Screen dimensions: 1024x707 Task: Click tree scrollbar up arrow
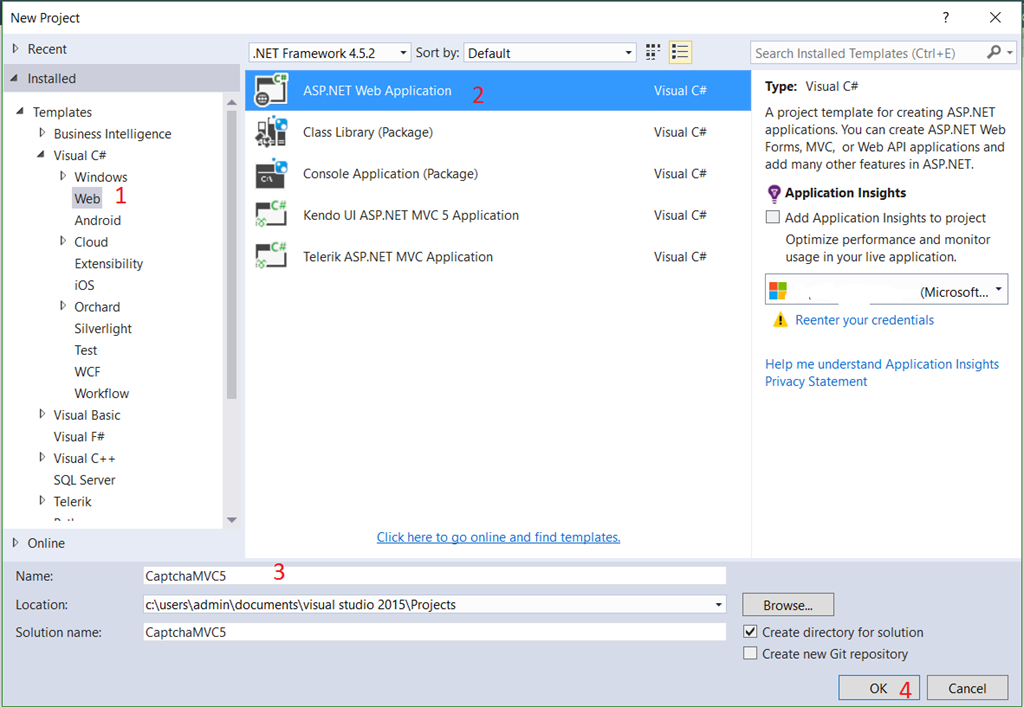click(x=231, y=102)
